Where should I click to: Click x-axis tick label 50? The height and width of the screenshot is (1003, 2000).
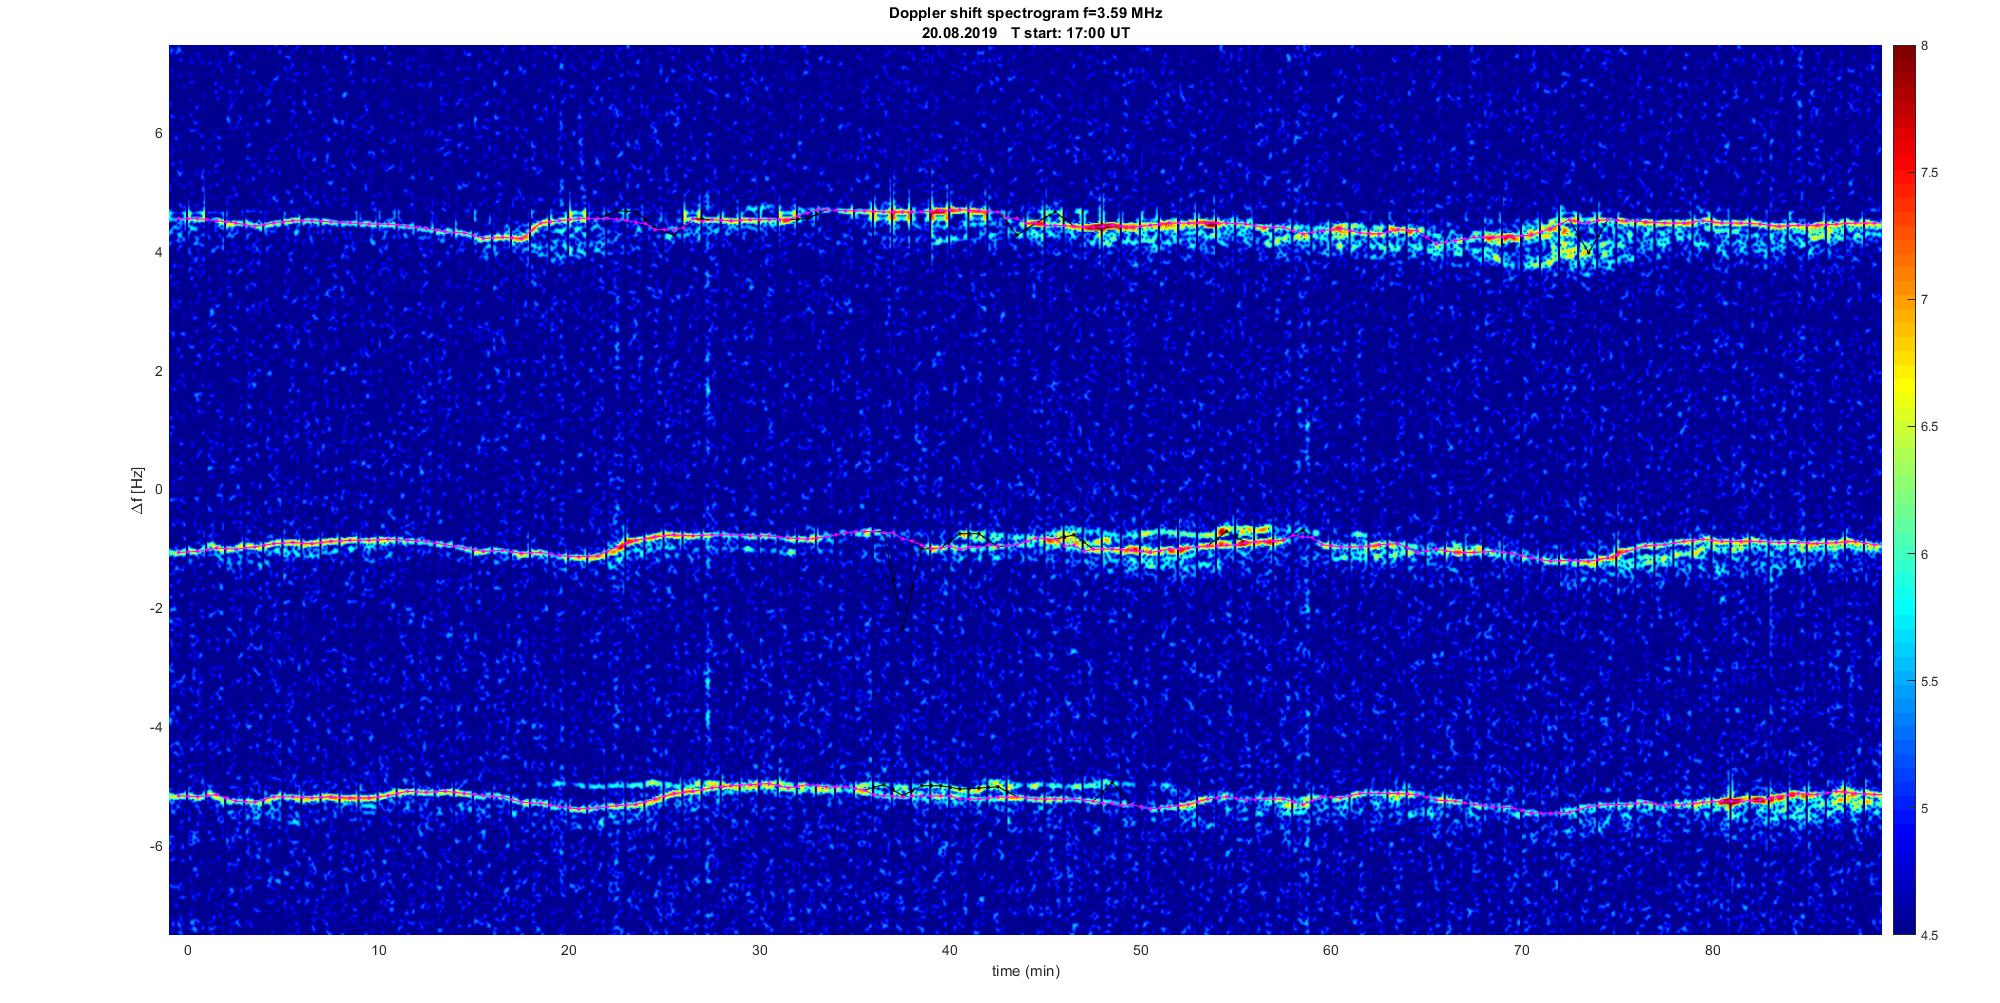tap(1140, 950)
